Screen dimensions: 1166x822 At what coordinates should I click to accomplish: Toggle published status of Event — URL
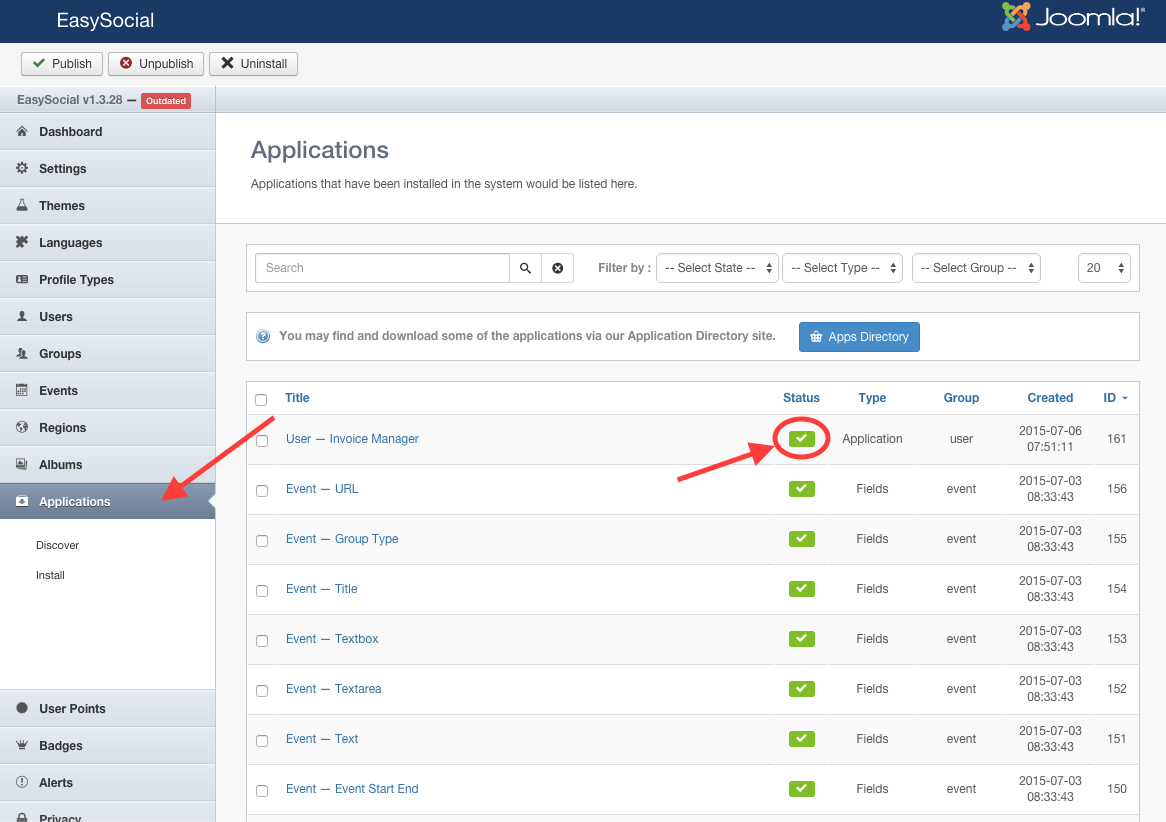(802, 489)
